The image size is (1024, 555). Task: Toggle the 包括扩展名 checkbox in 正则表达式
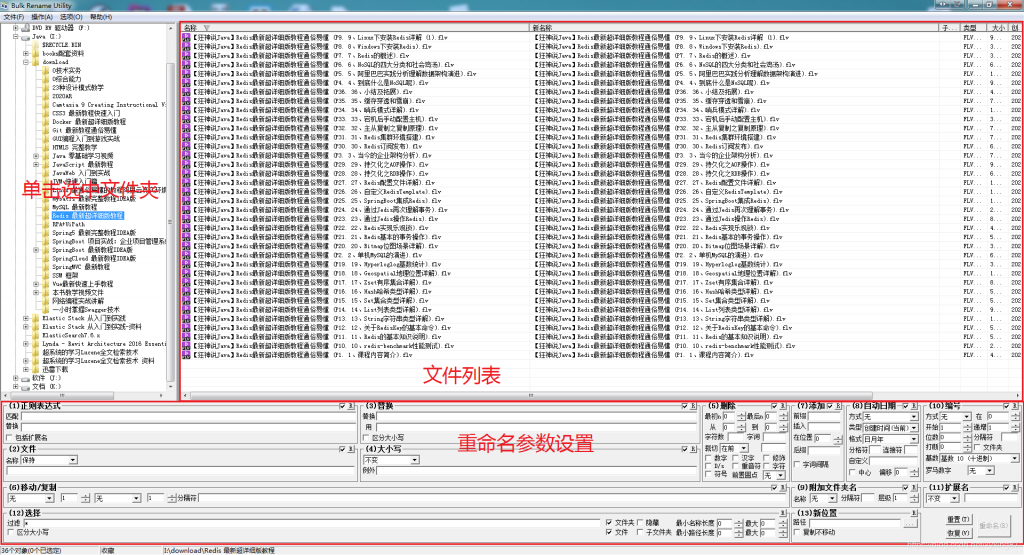pyautogui.click(x=10, y=437)
